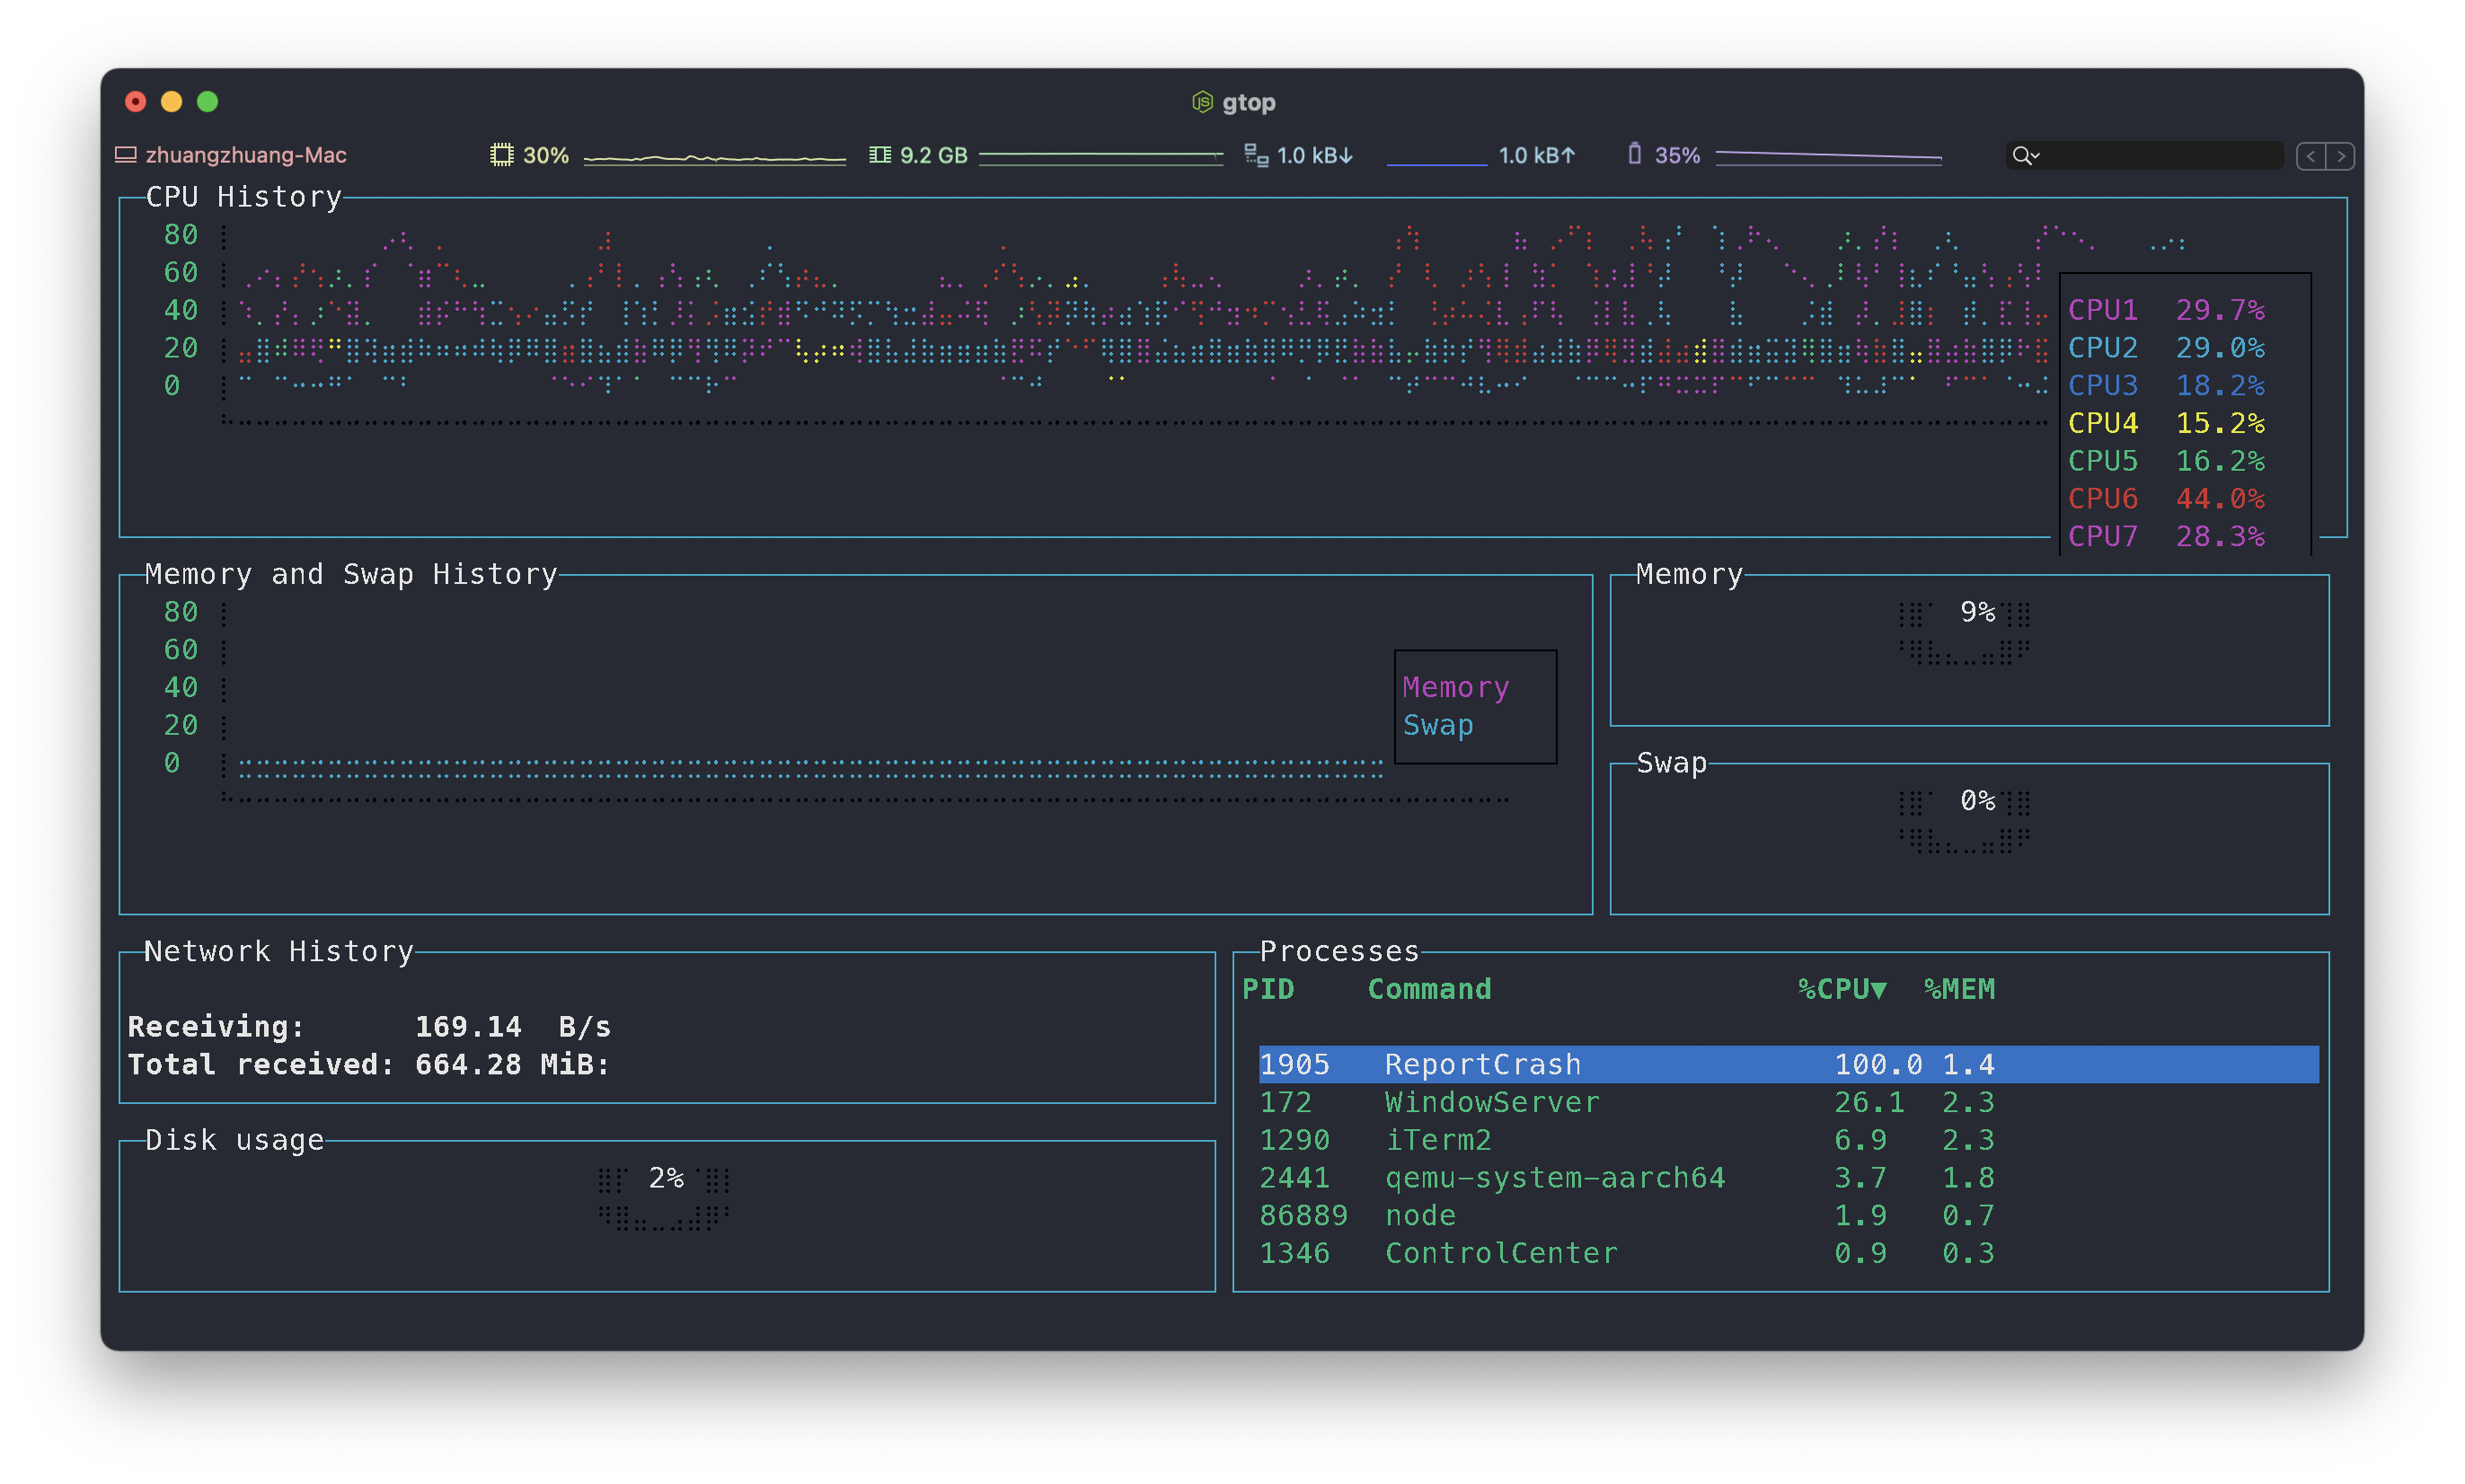Viewport: 2465px width, 1484px height.
Task: Select the qemu-system-aarch64 process row
Action: (1788, 1178)
